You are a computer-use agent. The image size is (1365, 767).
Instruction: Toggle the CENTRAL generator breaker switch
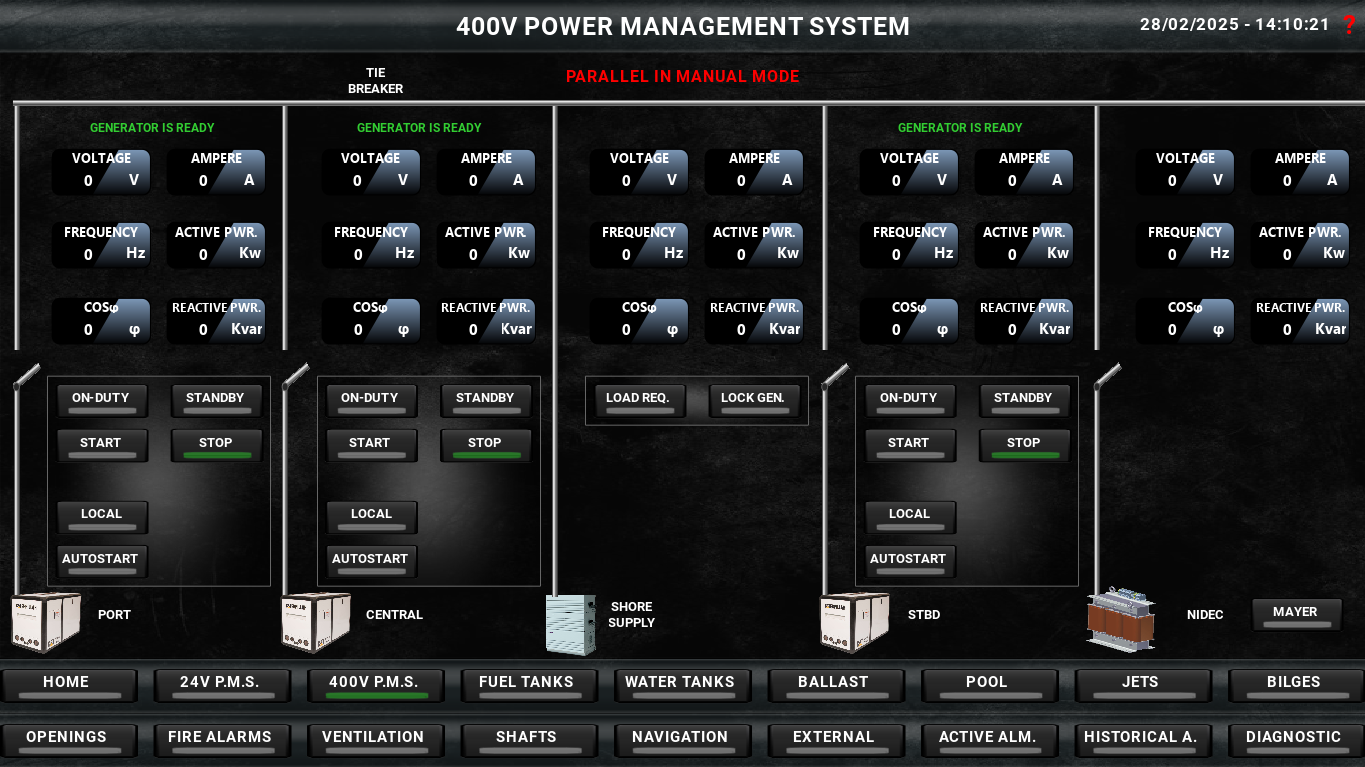click(296, 377)
